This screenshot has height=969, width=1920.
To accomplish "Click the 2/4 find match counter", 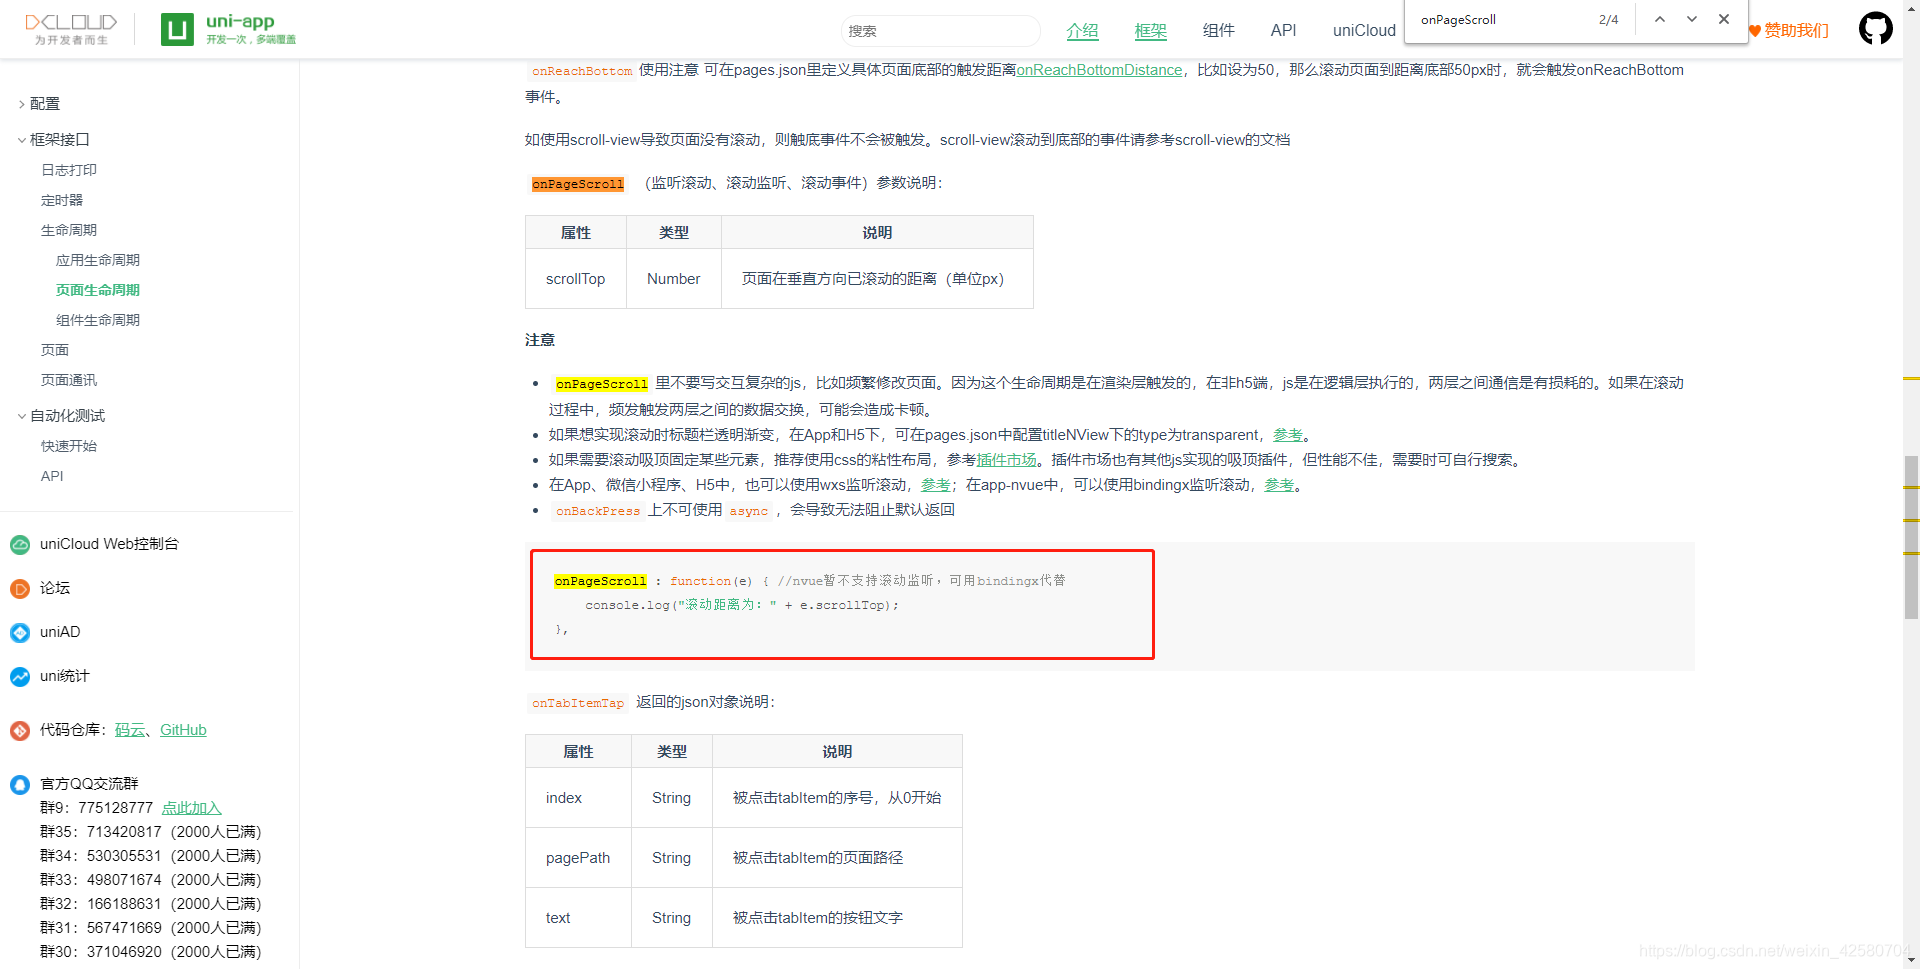I will 1608,19.
